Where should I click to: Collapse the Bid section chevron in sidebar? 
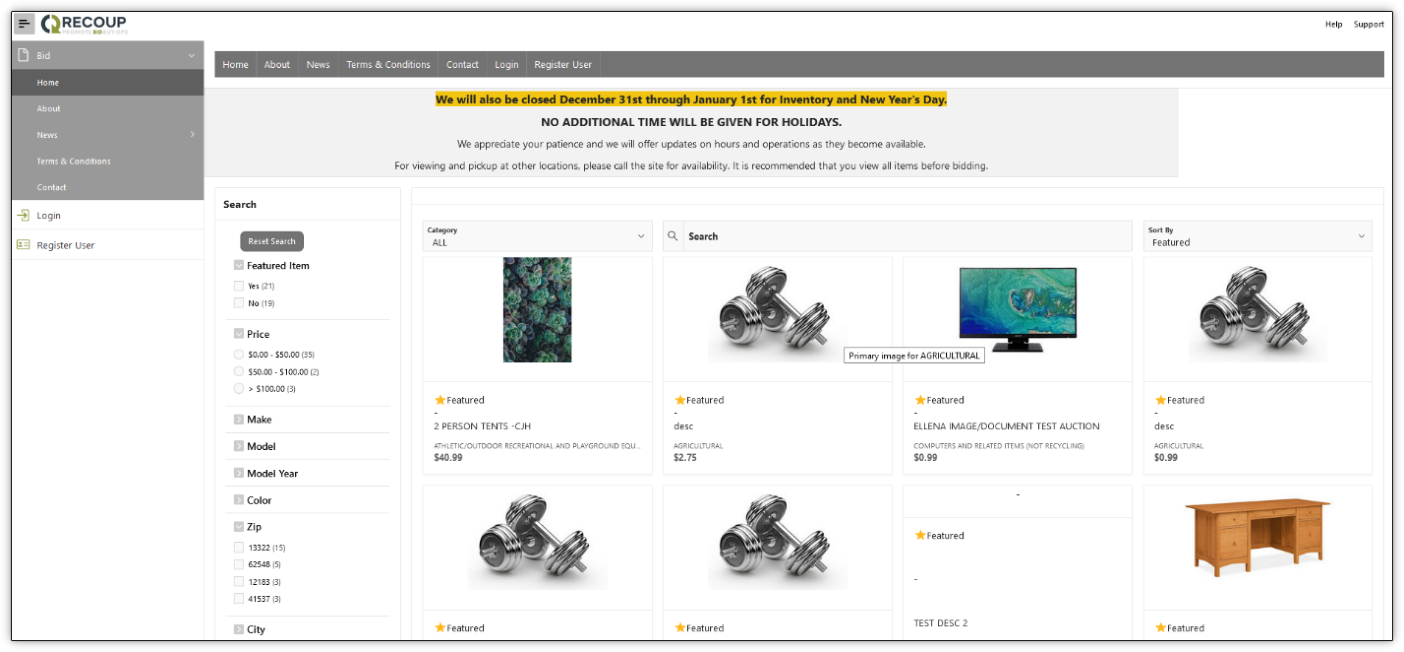point(191,56)
